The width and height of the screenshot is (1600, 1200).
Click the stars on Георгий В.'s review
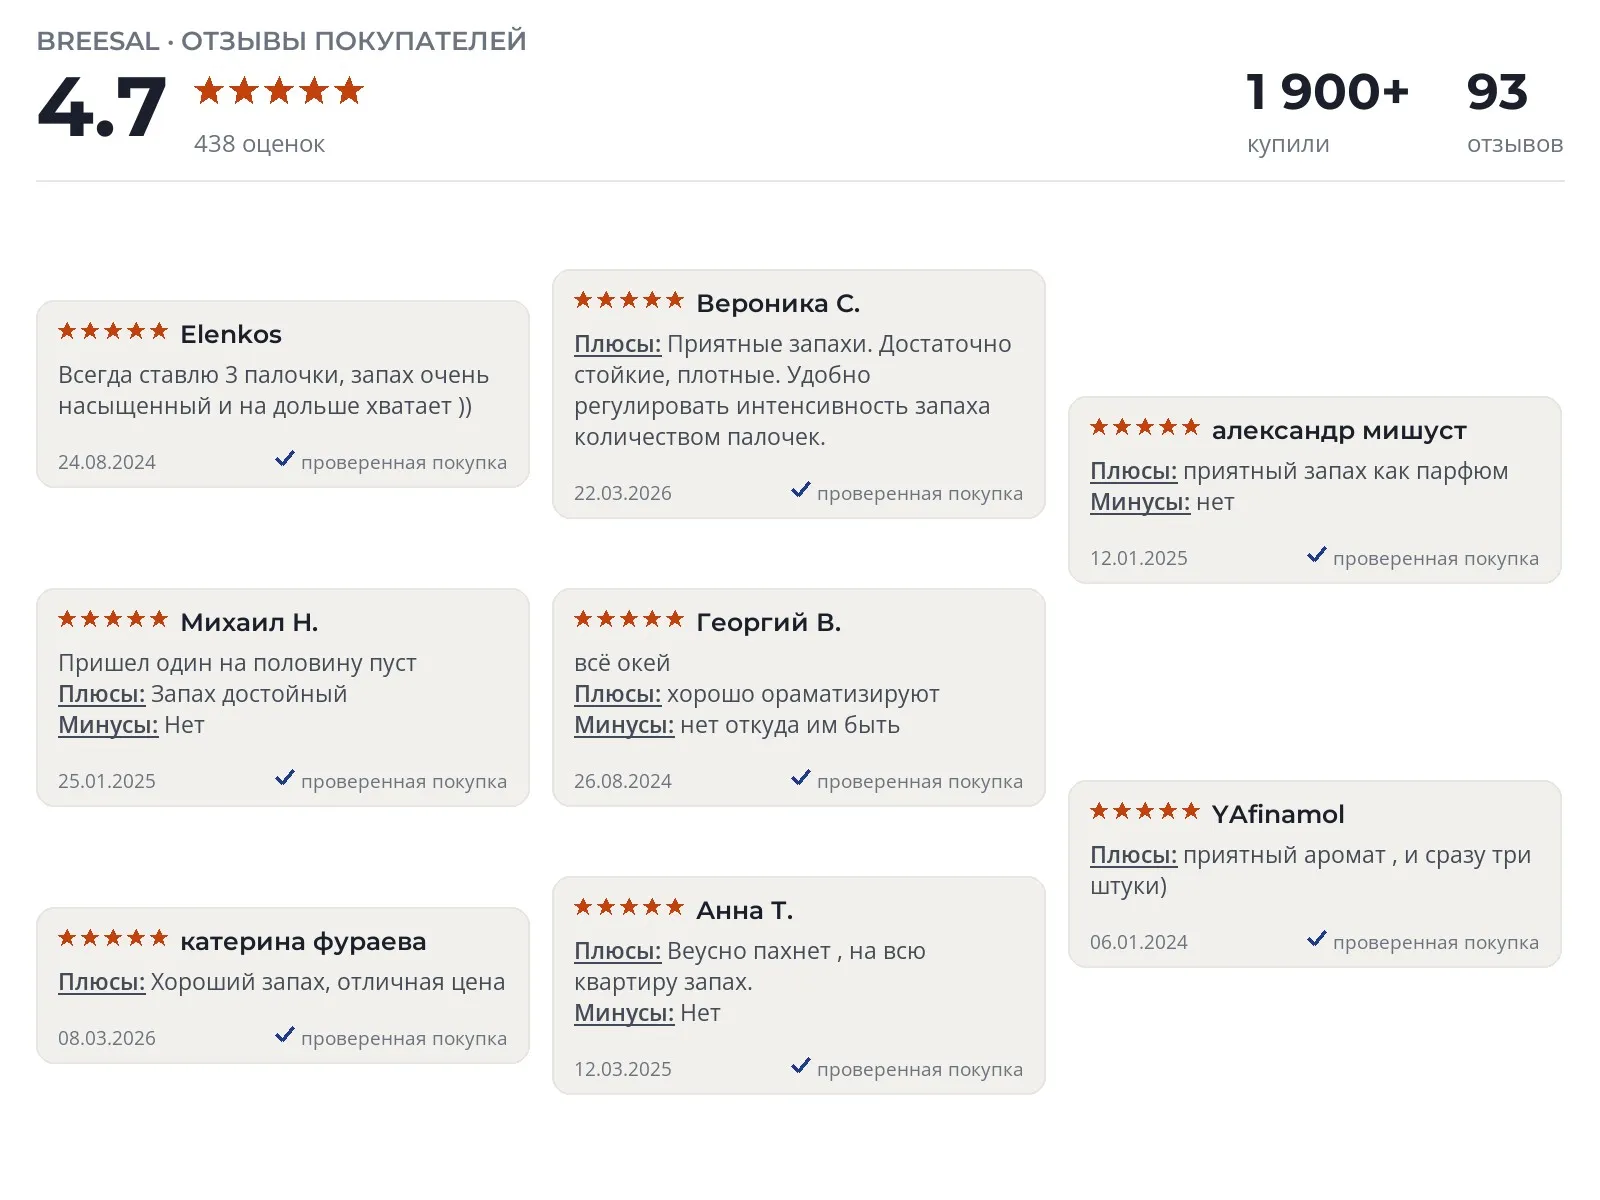629,620
